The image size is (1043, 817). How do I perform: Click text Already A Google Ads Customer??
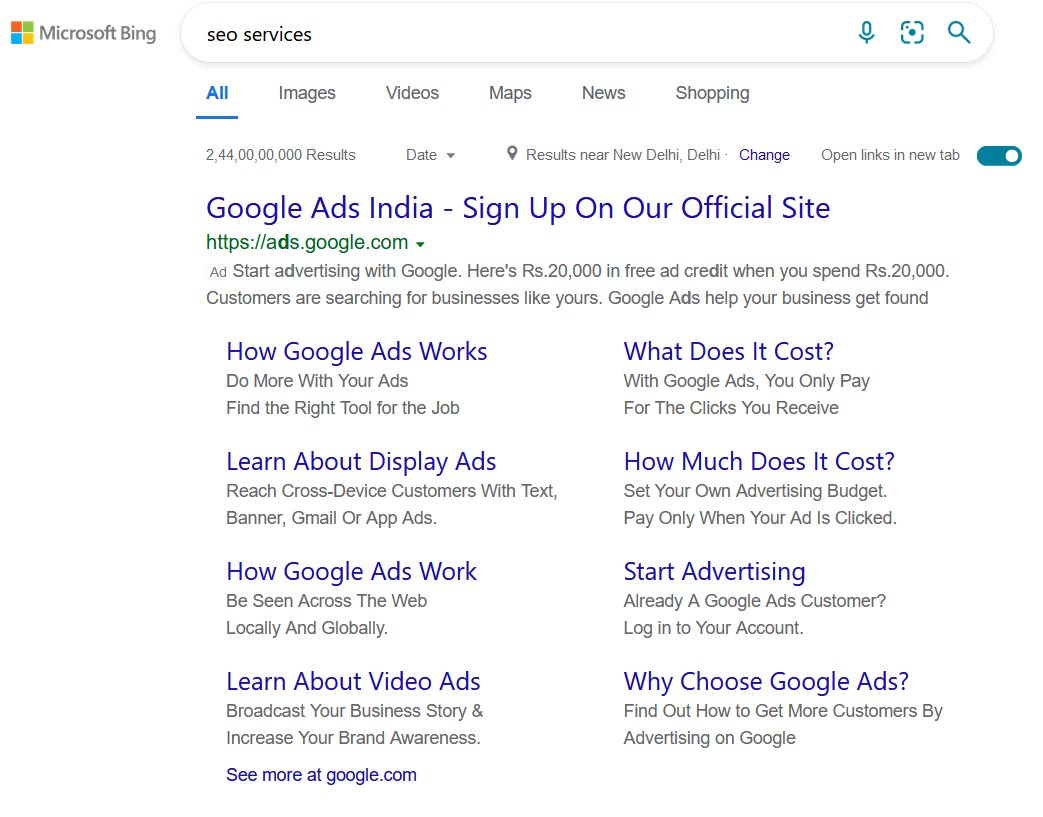pyautogui.click(x=754, y=601)
